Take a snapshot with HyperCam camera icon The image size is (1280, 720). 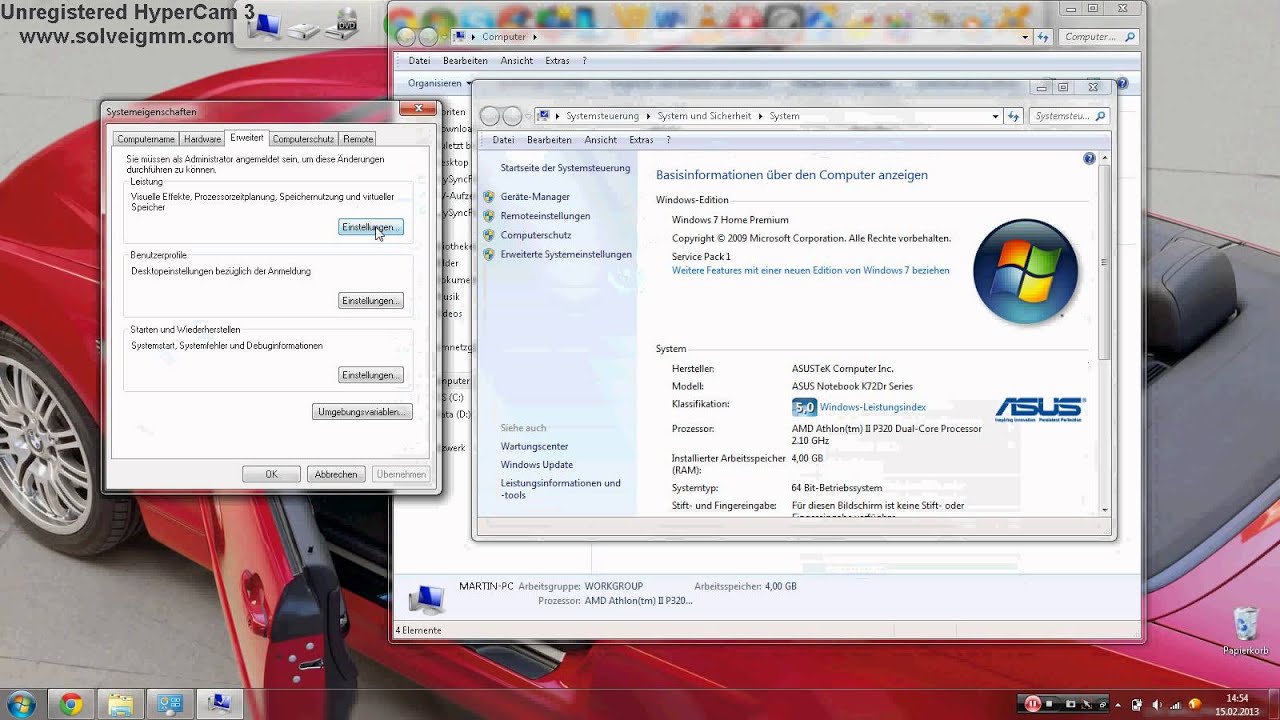click(1070, 704)
